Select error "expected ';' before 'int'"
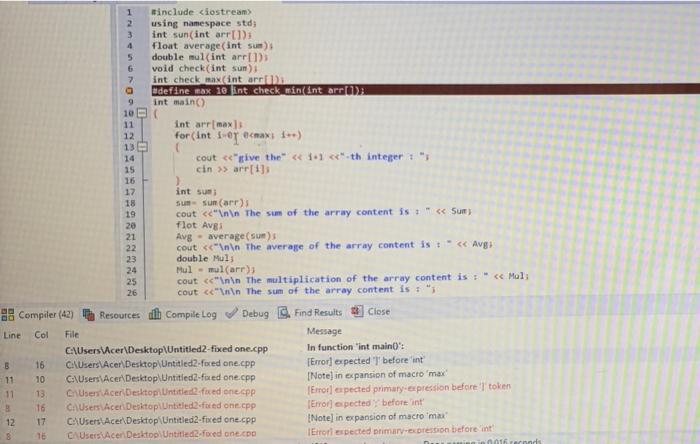700x444 pixels. 366,403
